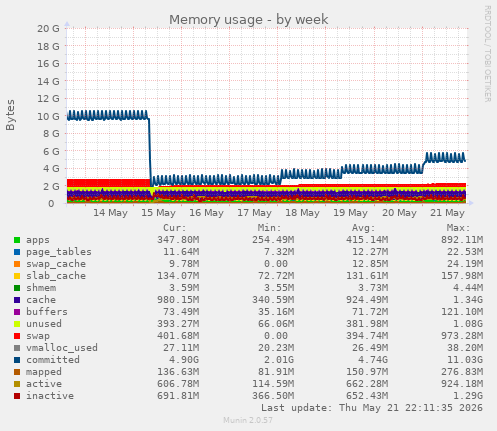This screenshot has height=431, width=497.
Task: Click the 'Avg:' column header
Action: click(x=364, y=228)
